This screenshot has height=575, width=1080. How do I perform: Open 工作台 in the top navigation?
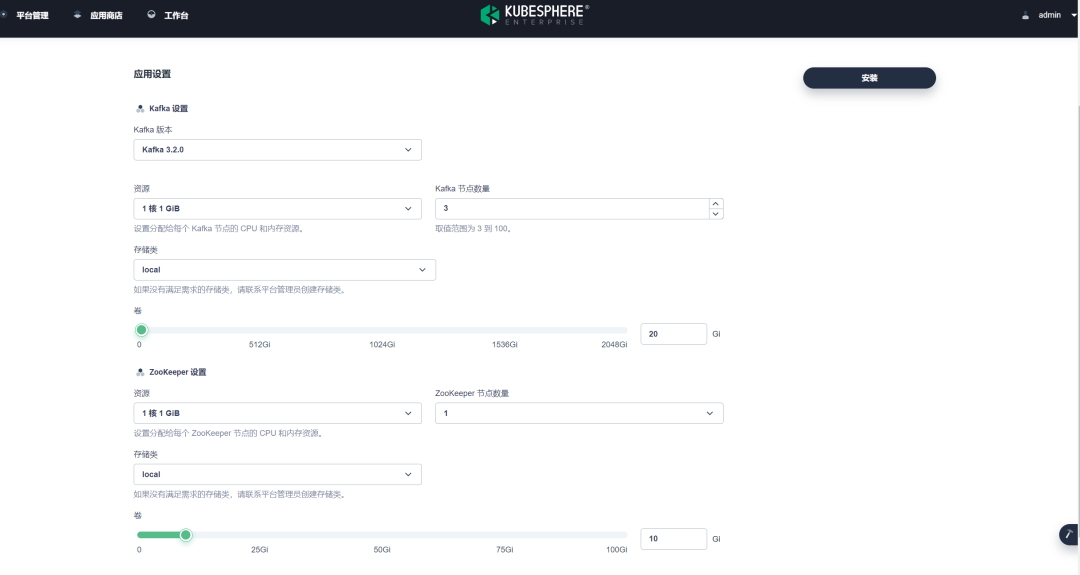tap(176, 15)
